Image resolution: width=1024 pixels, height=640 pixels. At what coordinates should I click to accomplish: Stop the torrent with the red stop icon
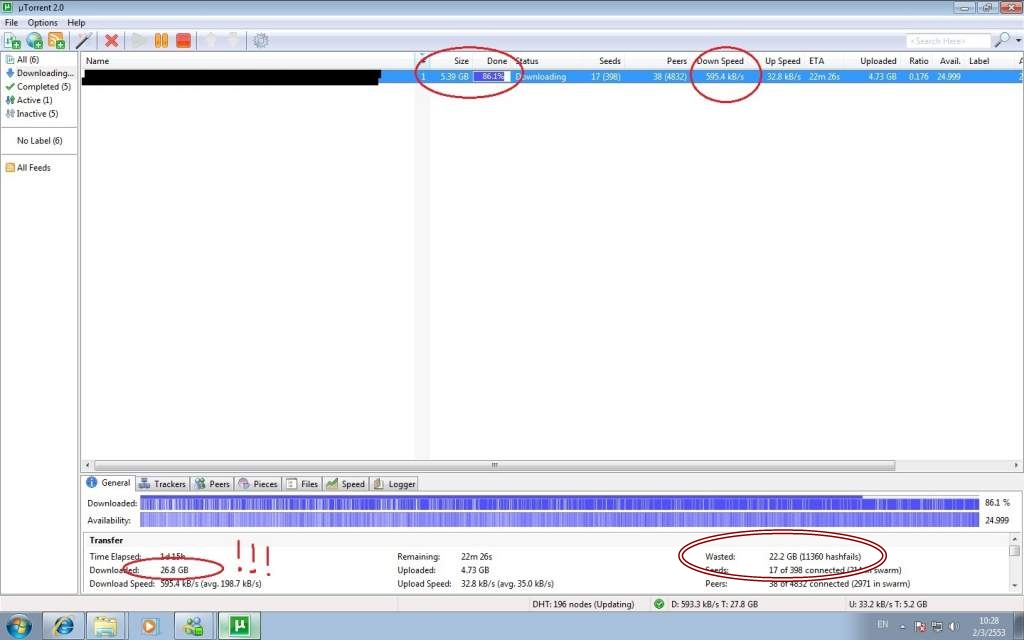(184, 40)
